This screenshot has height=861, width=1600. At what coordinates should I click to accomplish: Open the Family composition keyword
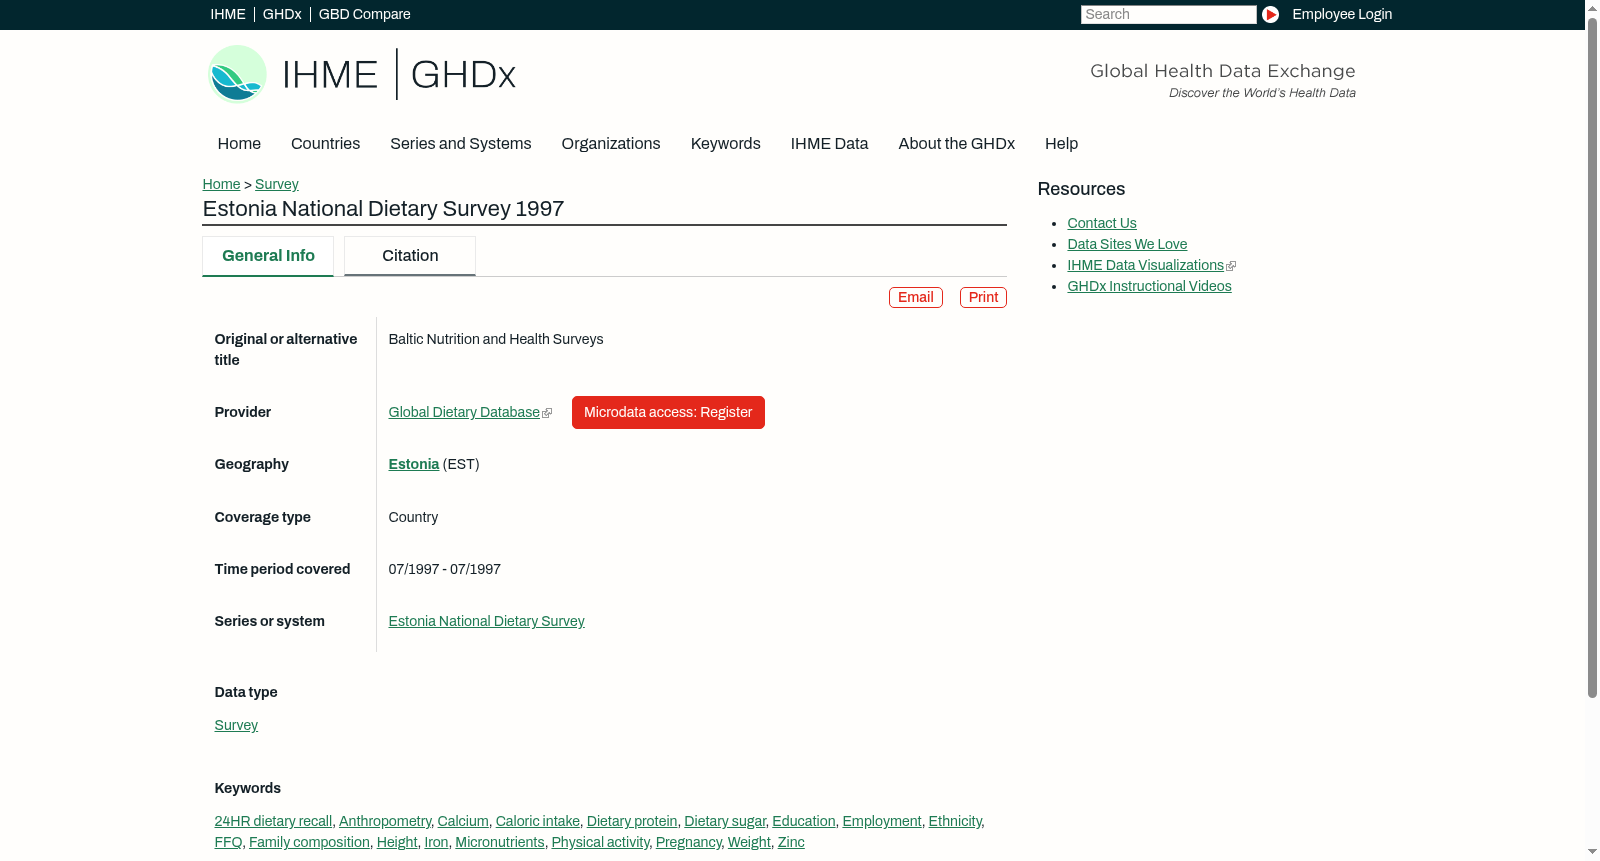(x=309, y=843)
